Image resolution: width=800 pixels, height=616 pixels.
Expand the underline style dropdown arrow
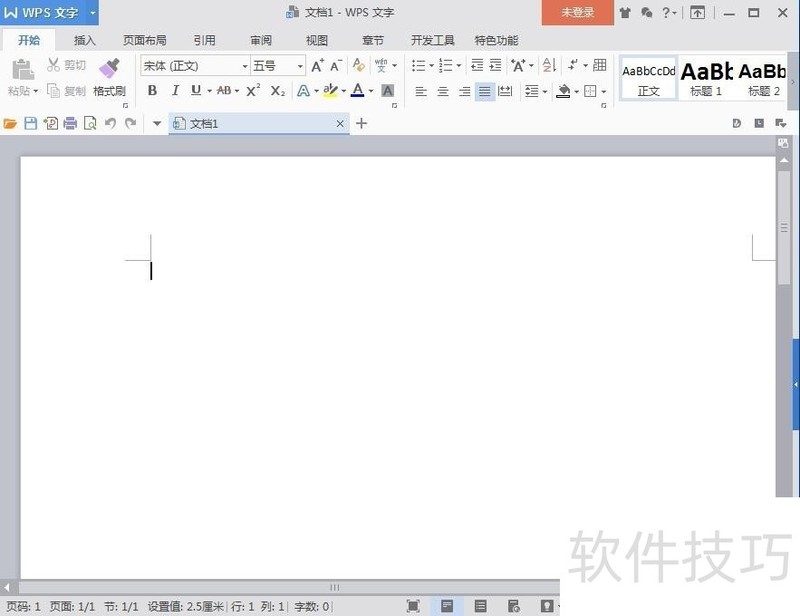tap(208, 91)
